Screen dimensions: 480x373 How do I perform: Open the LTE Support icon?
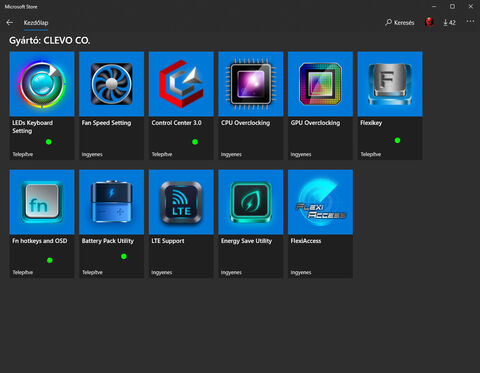tap(181, 202)
